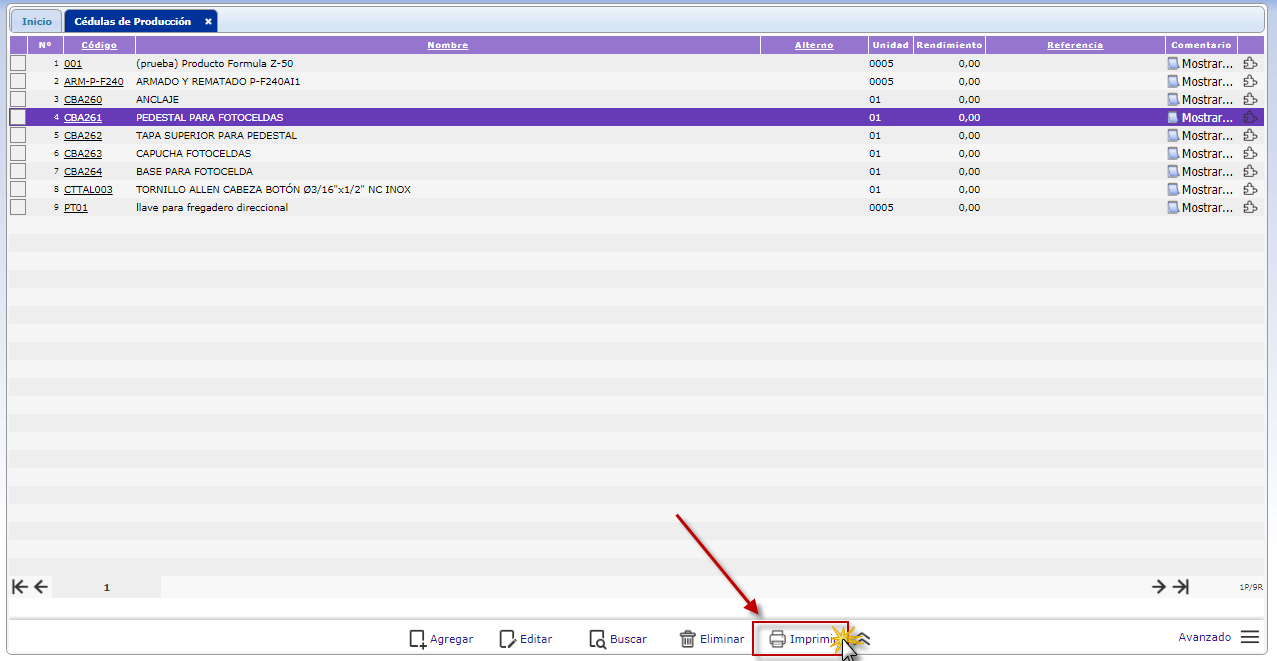The image size is (1277, 661).
Task: Click the Eliminar trash icon
Action: pyautogui.click(x=688, y=639)
